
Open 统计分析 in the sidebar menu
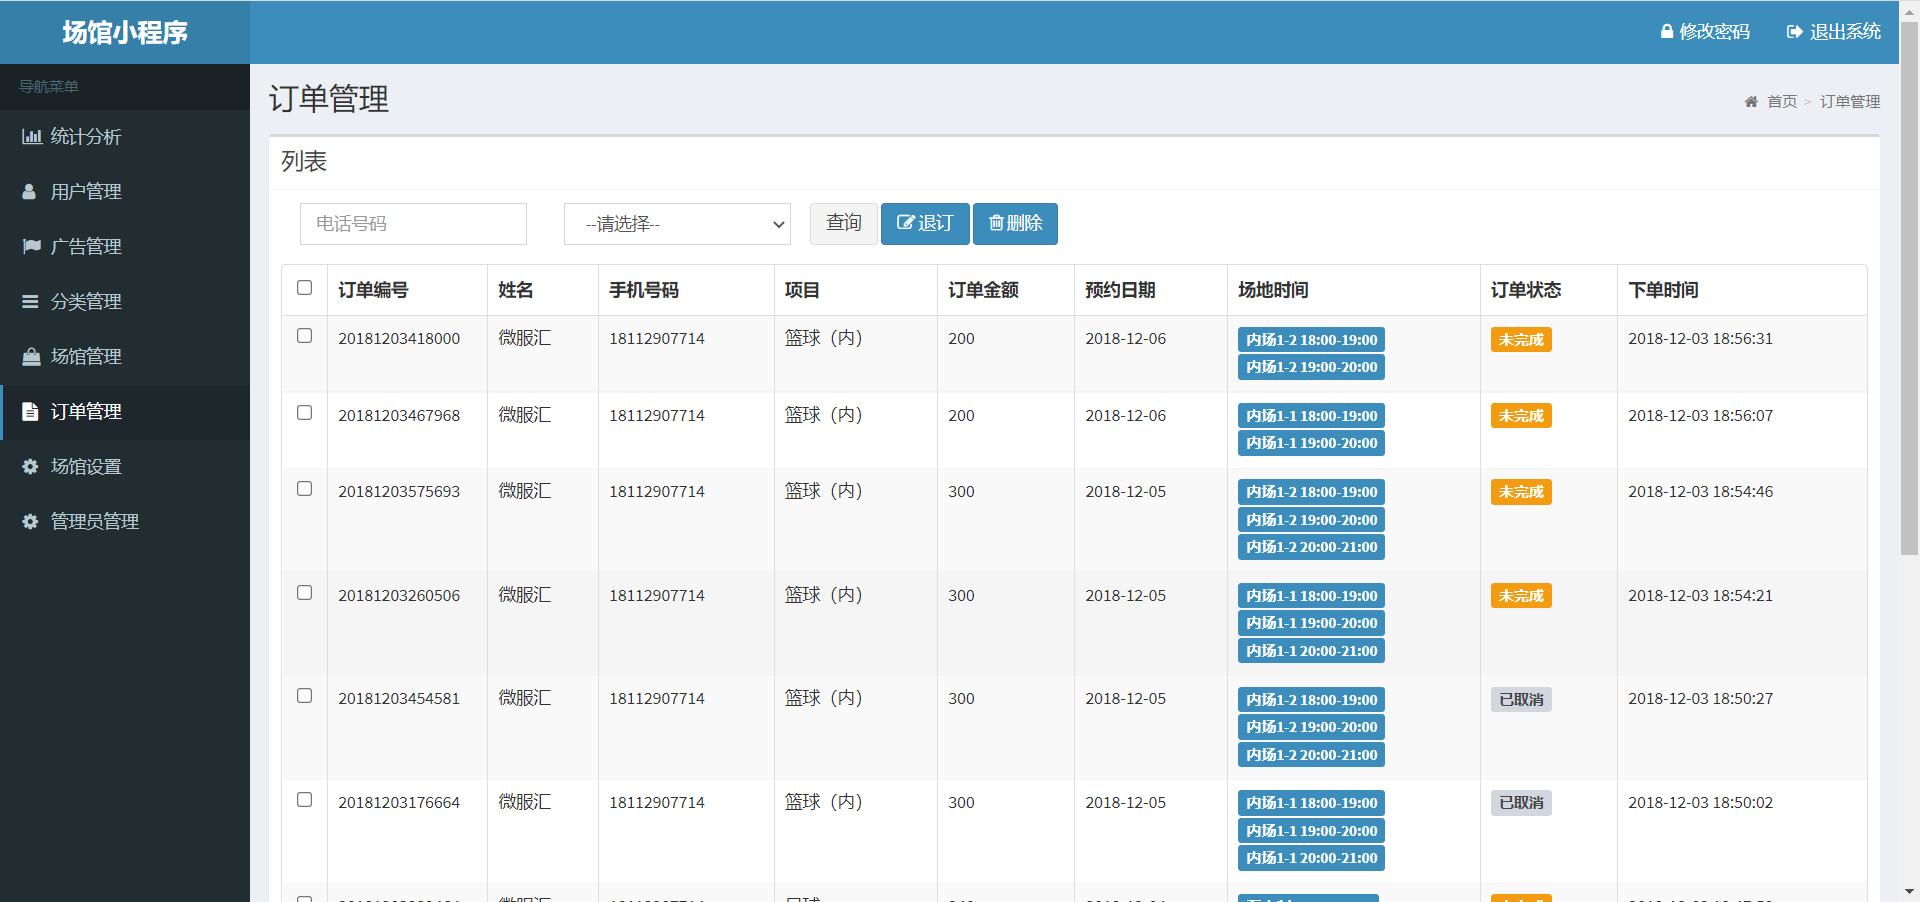click(x=125, y=137)
